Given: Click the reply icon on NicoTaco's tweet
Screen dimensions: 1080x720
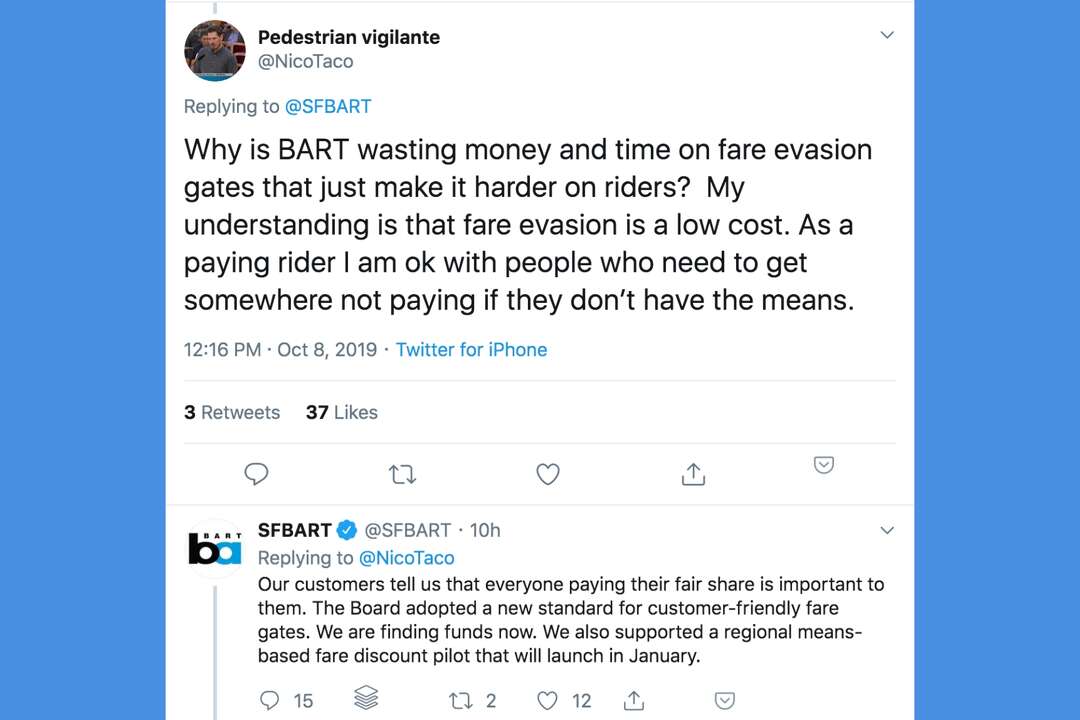Looking at the screenshot, I should point(256,474).
